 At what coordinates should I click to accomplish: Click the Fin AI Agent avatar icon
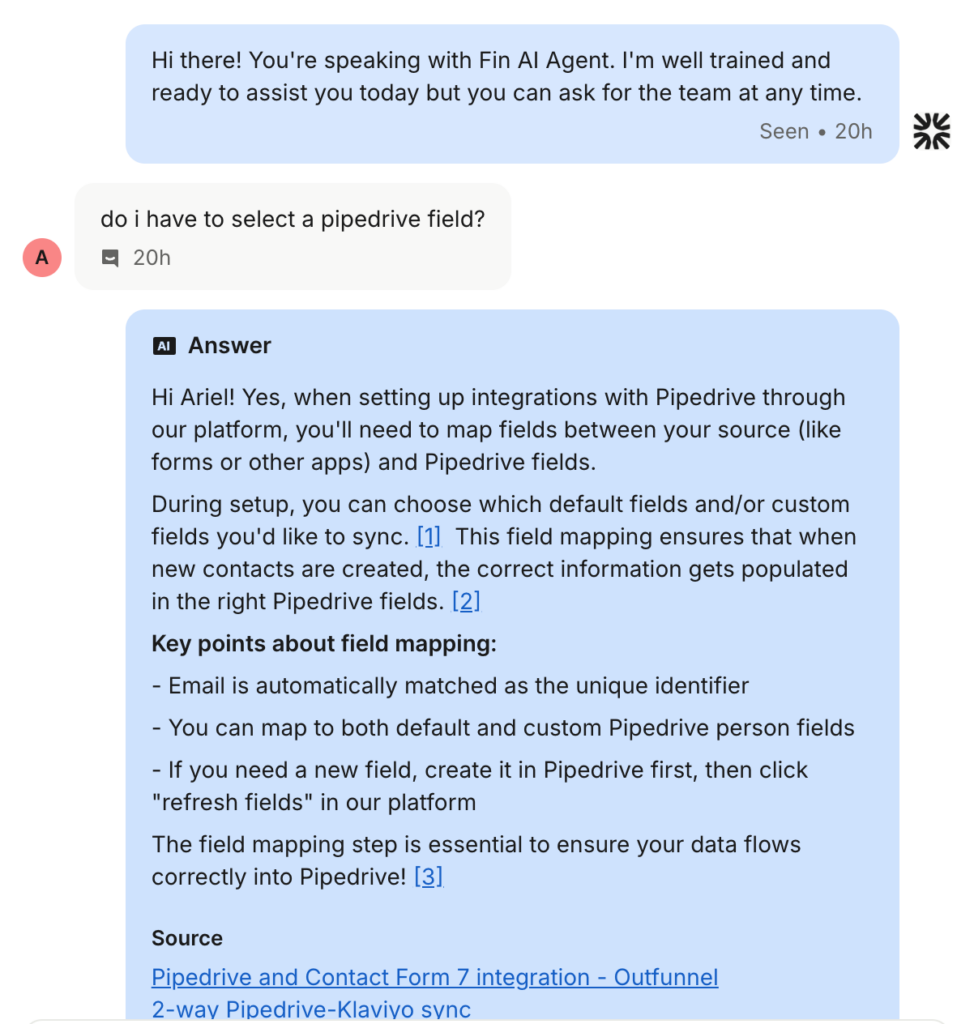[931, 131]
